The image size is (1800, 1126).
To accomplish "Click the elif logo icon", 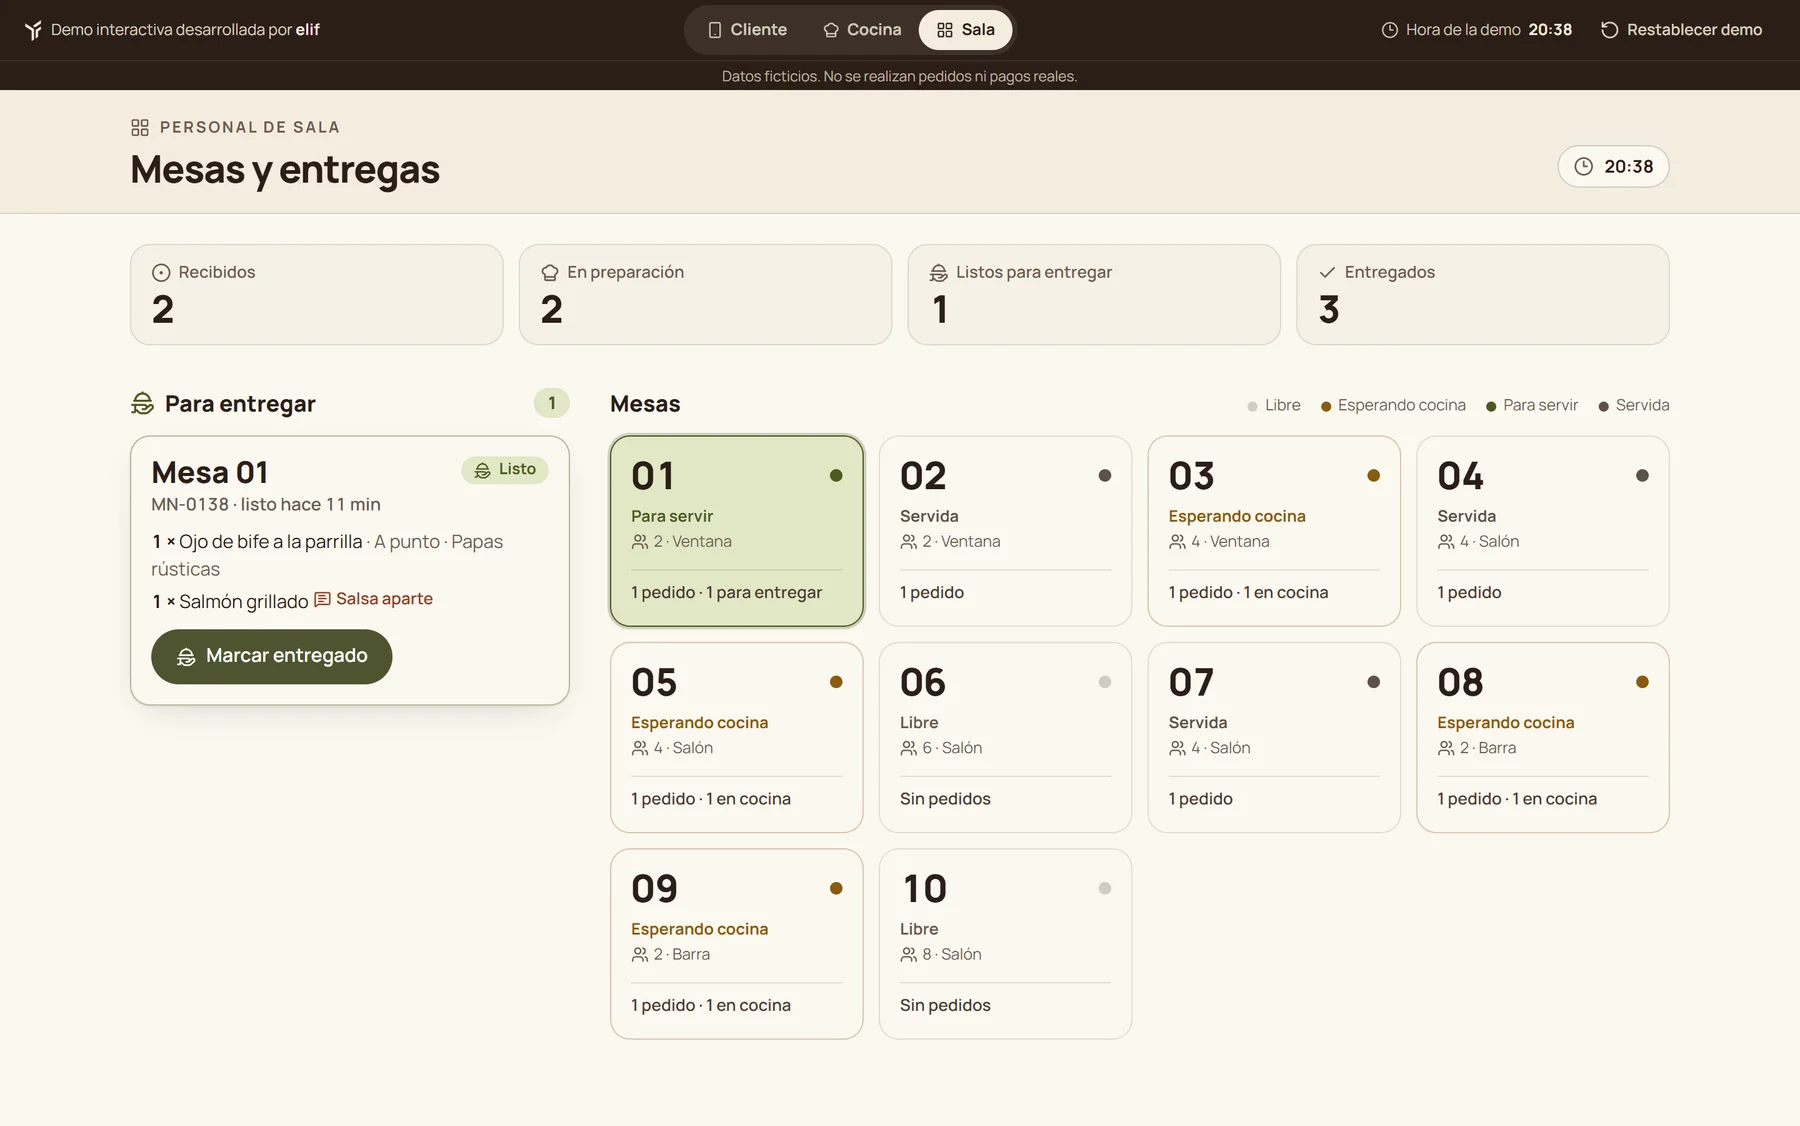I will (x=33, y=30).
